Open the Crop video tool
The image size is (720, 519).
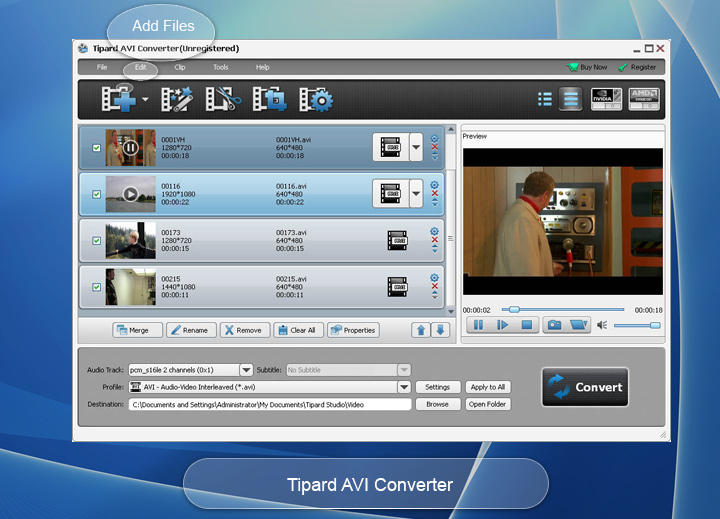[x=270, y=99]
